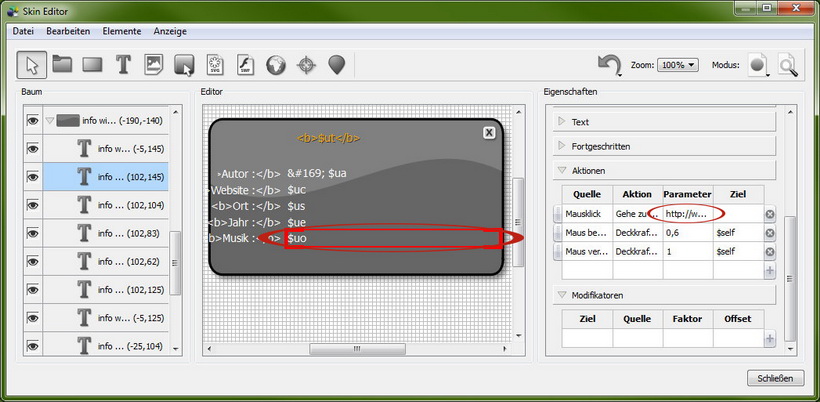Select the rectangle element tool
The image size is (820, 402).
[93, 65]
